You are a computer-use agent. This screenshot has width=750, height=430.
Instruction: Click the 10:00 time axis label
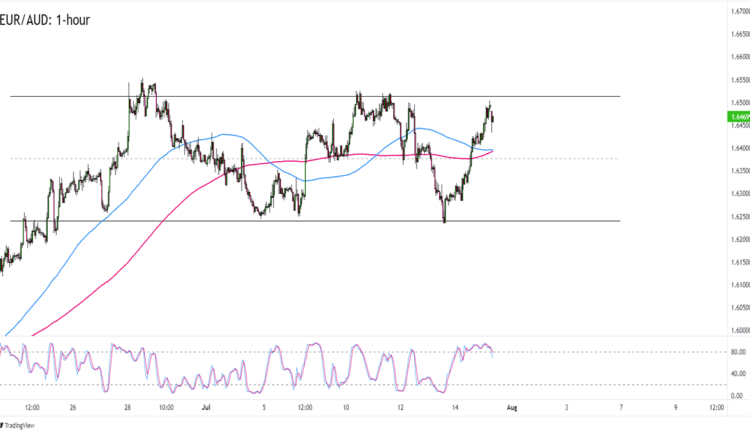pyautogui.click(x=166, y=408)
